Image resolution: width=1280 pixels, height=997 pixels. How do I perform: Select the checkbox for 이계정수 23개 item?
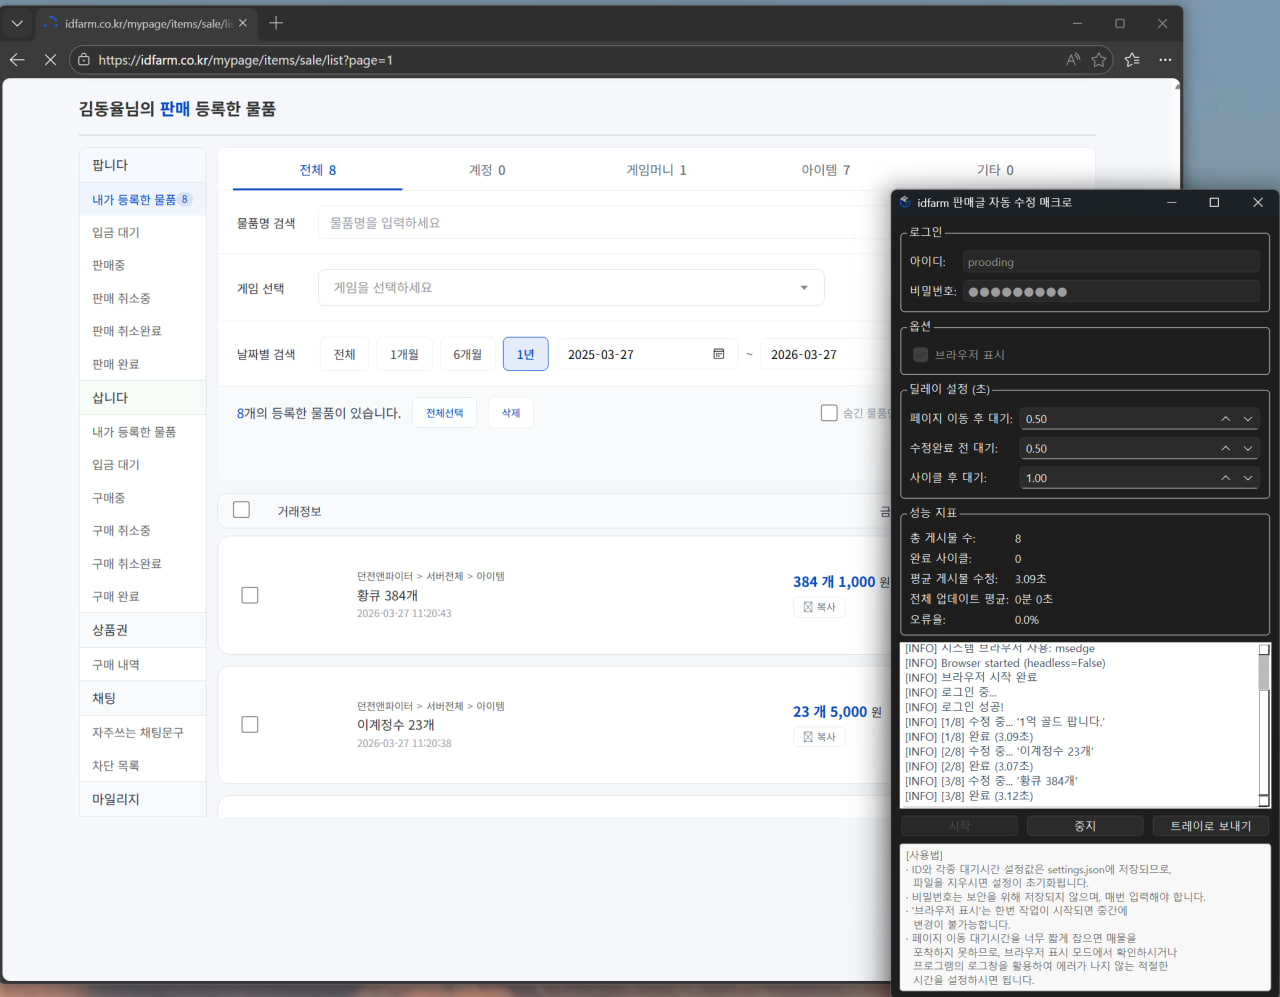pos(250,724)
